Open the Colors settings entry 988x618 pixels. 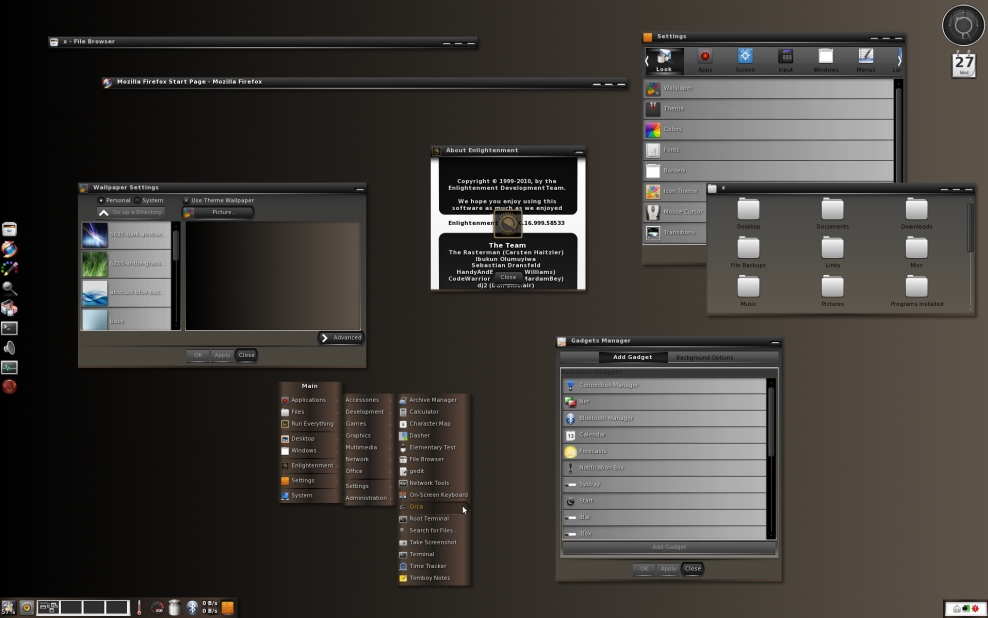700,129
